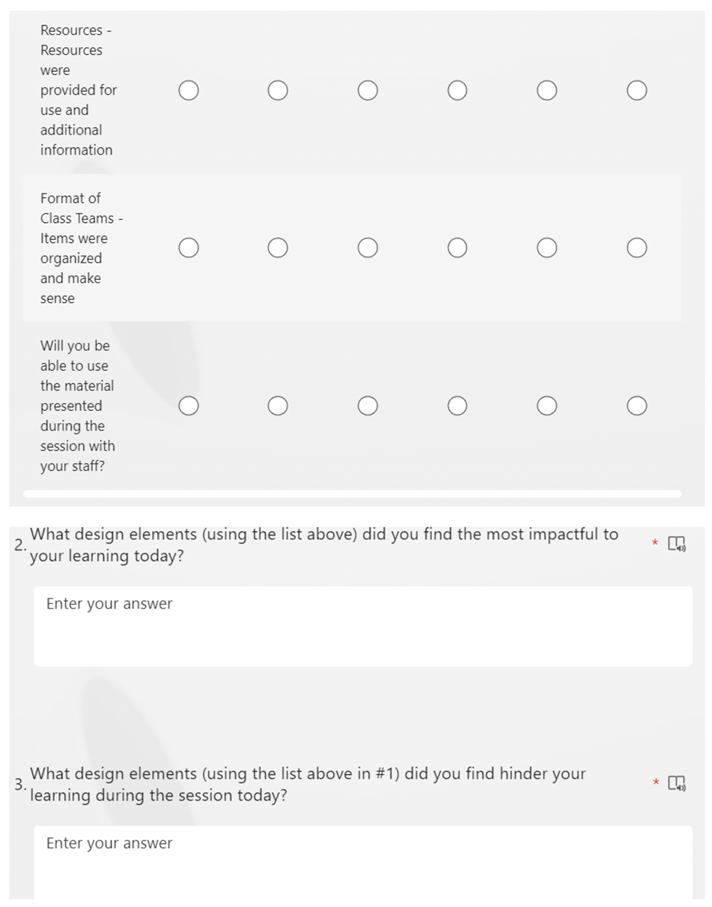Select fifth option for using material with staff
This screenshot has height=907, width=712.
pos(547,406)
